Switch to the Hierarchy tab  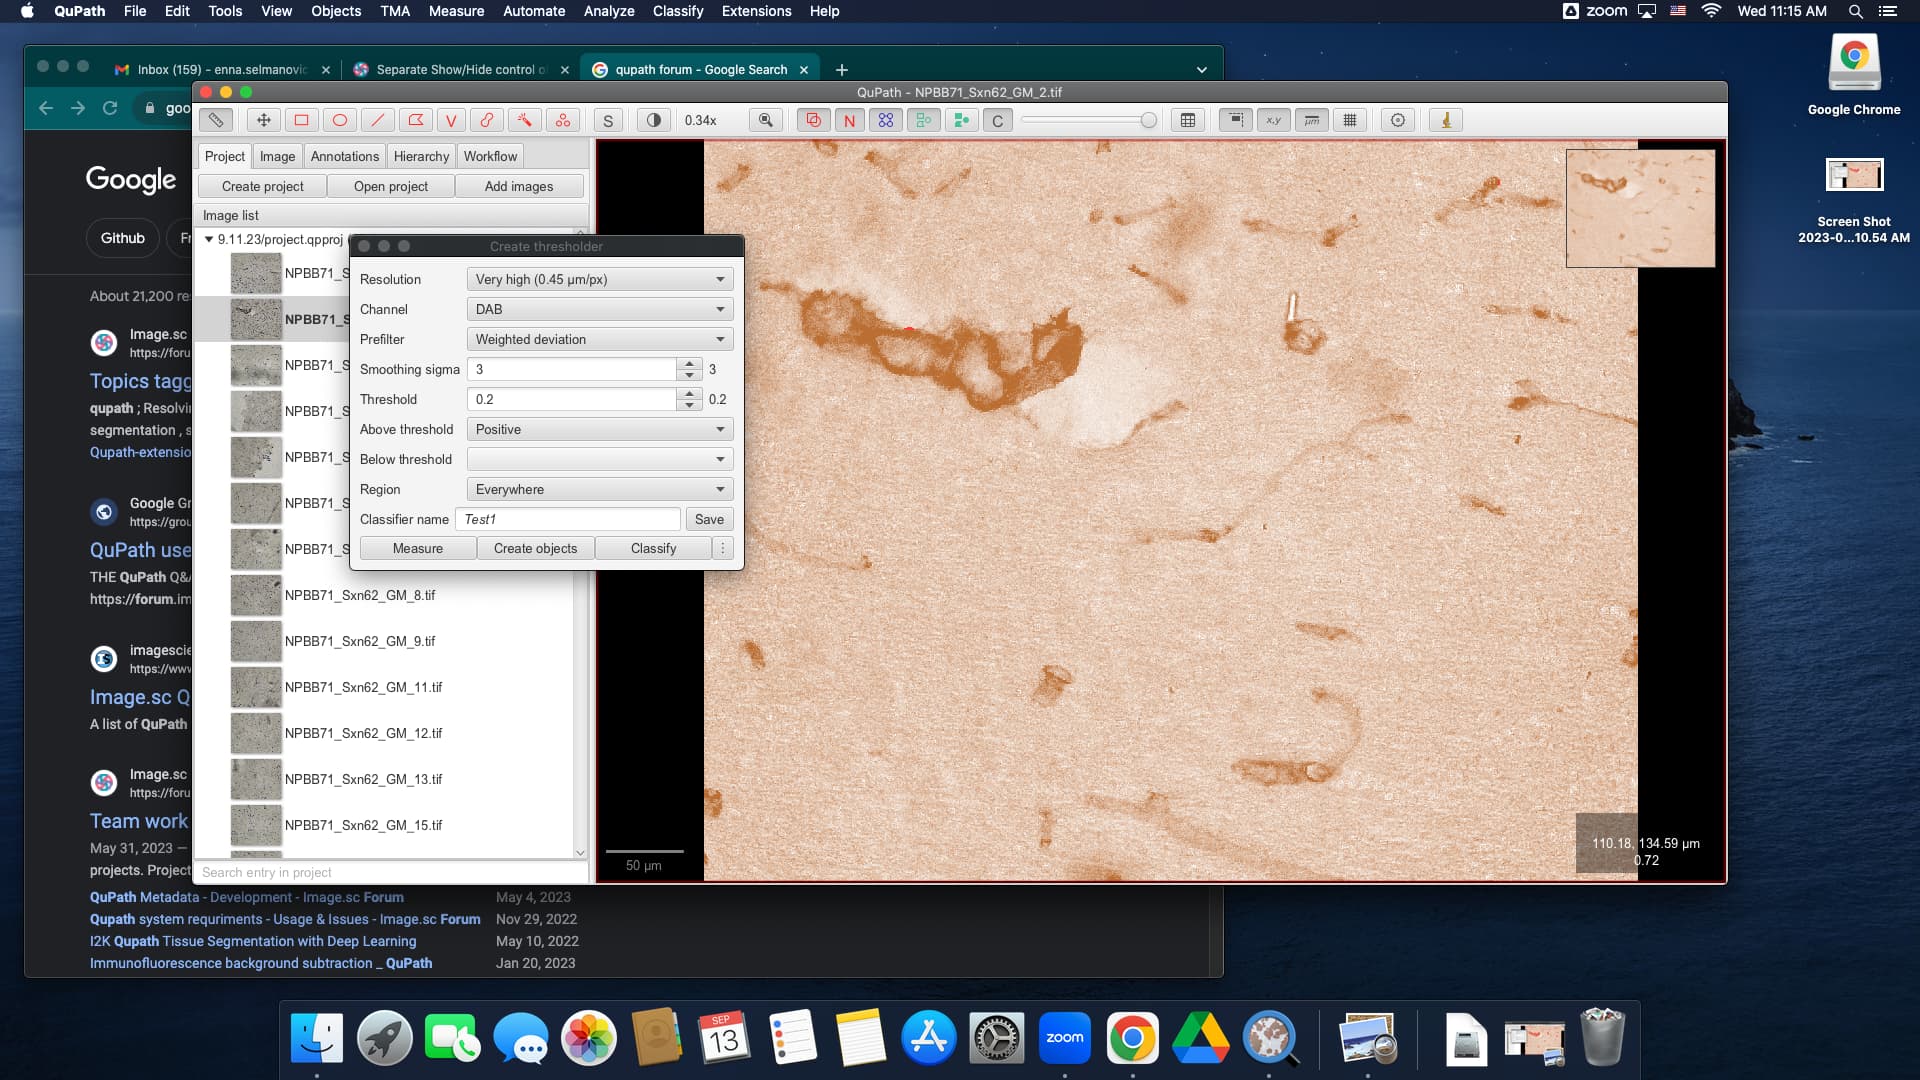(421, 156)
